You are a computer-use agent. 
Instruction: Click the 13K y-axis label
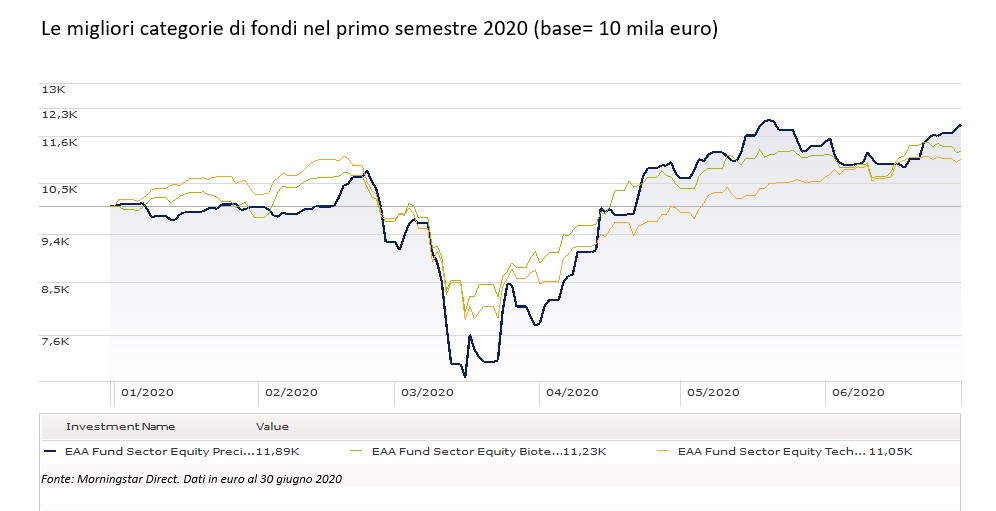point(53,89)
